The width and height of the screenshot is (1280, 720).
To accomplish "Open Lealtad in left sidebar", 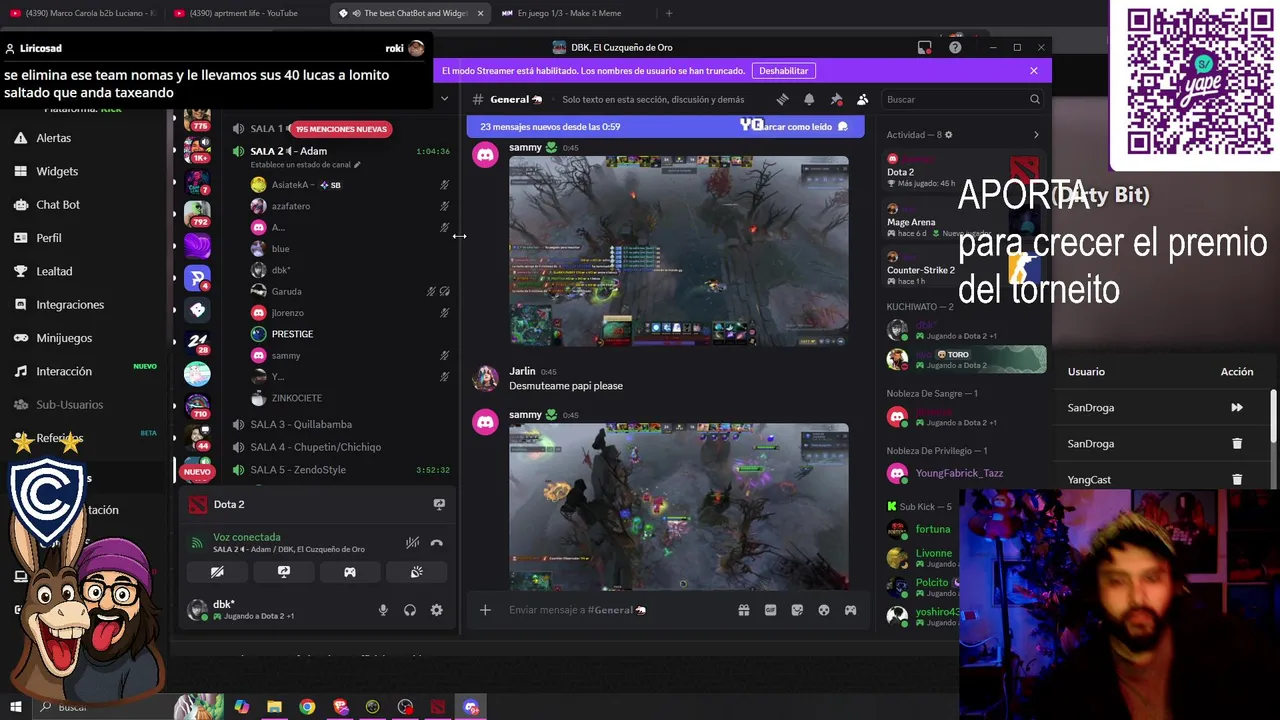I will coord(54,271).
